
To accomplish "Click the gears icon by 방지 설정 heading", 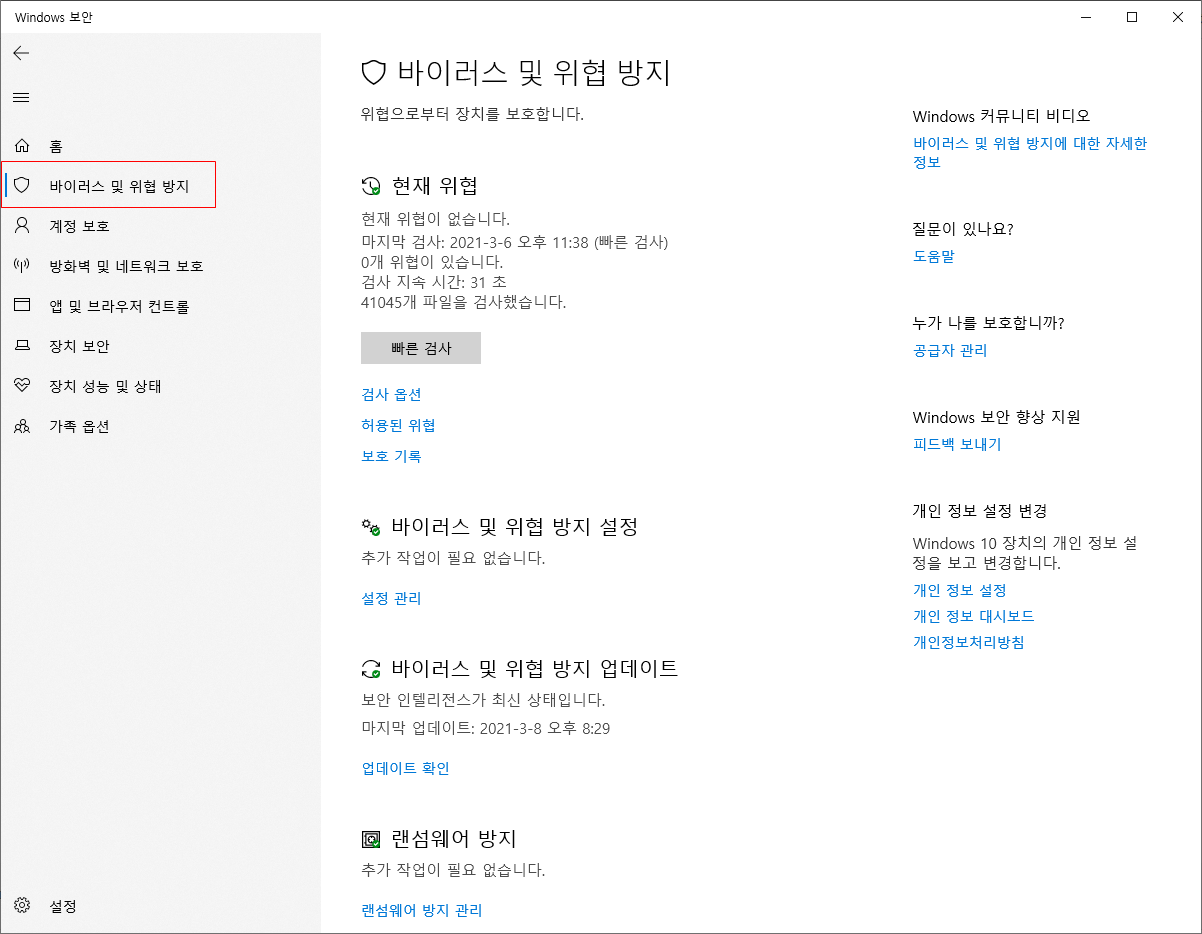I will 371,527.
